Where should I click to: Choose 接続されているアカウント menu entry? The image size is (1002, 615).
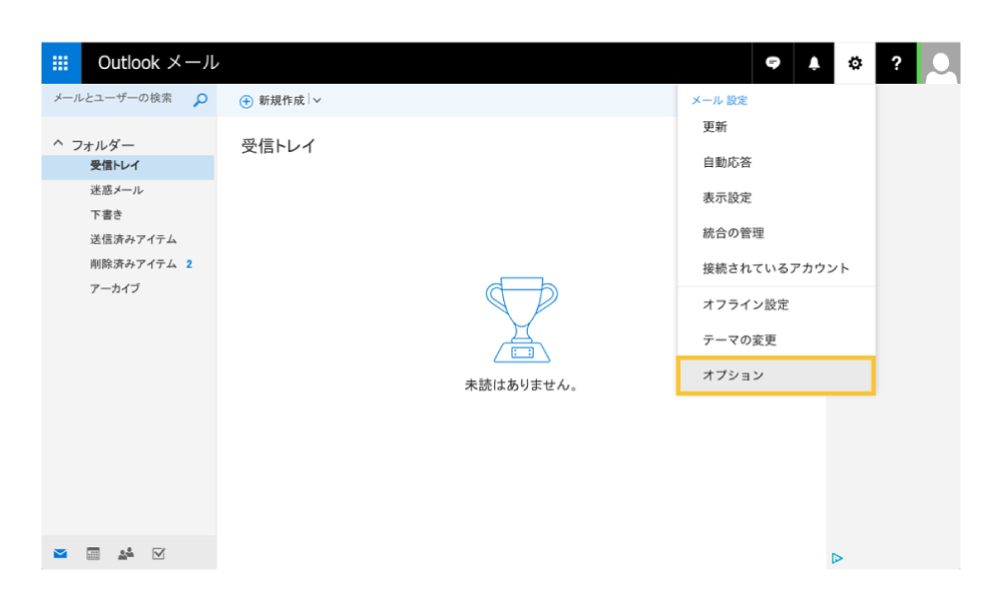(x=776, y=269)
